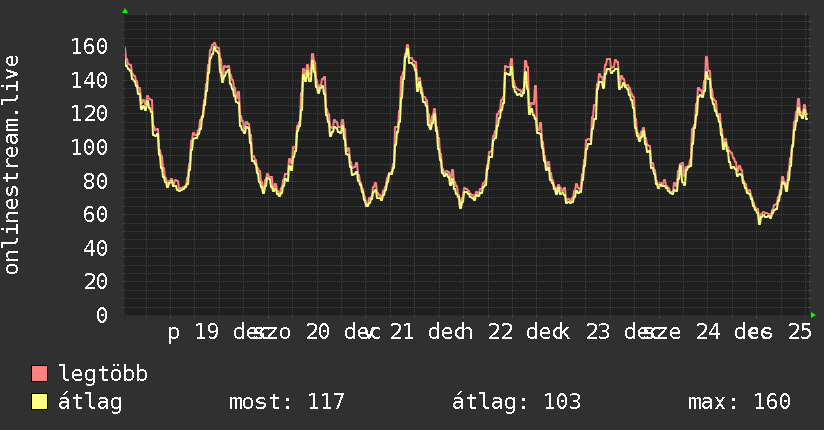Image resolution: width=824 pixels, height=430 pixels.
Task: Click the 60 y-axis label
Action: tap(96, 214)
